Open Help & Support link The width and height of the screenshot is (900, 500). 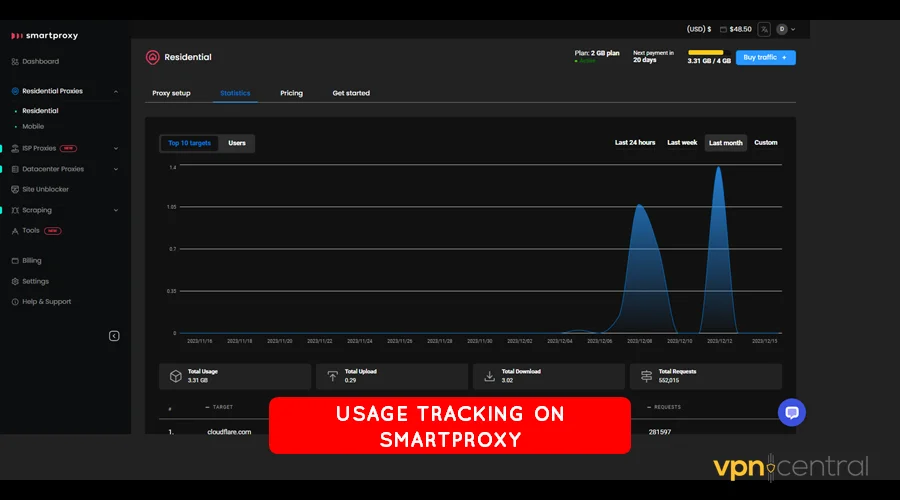tap(46, 301)
